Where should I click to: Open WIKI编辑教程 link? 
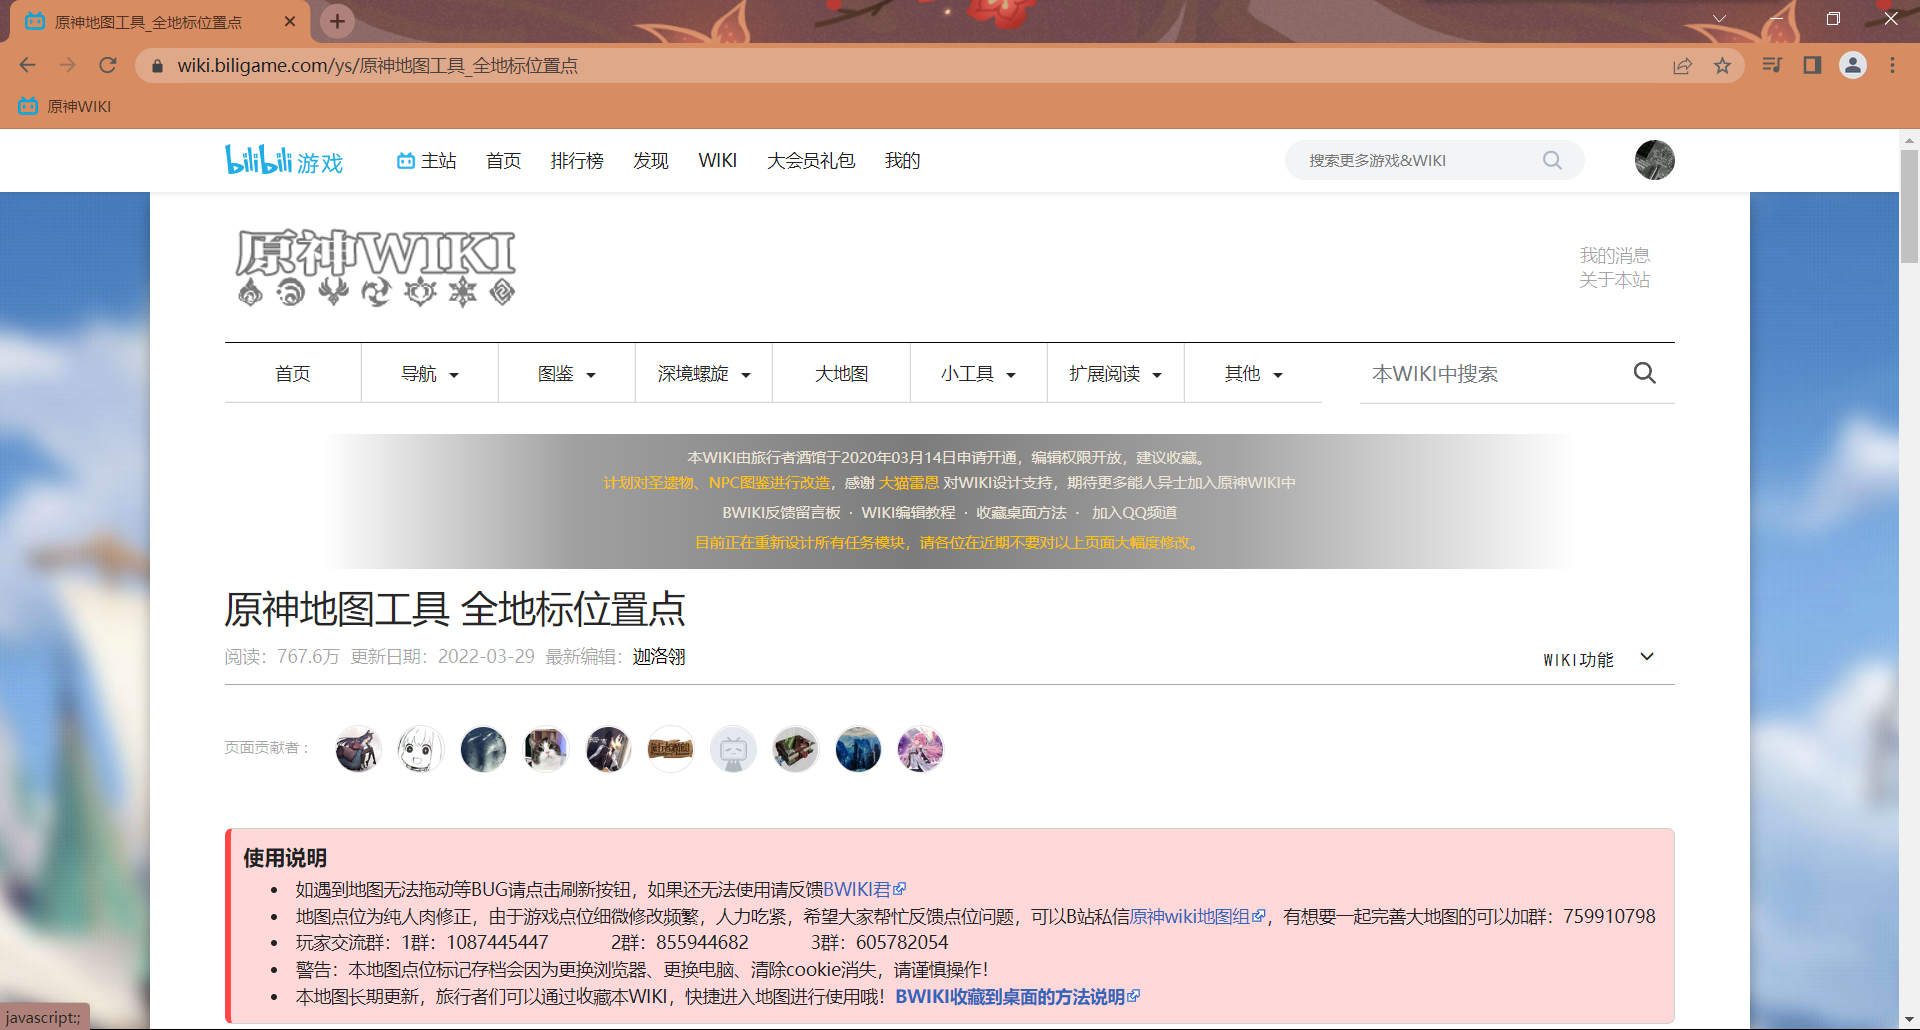pyautogui.click(x=908, y=513)
